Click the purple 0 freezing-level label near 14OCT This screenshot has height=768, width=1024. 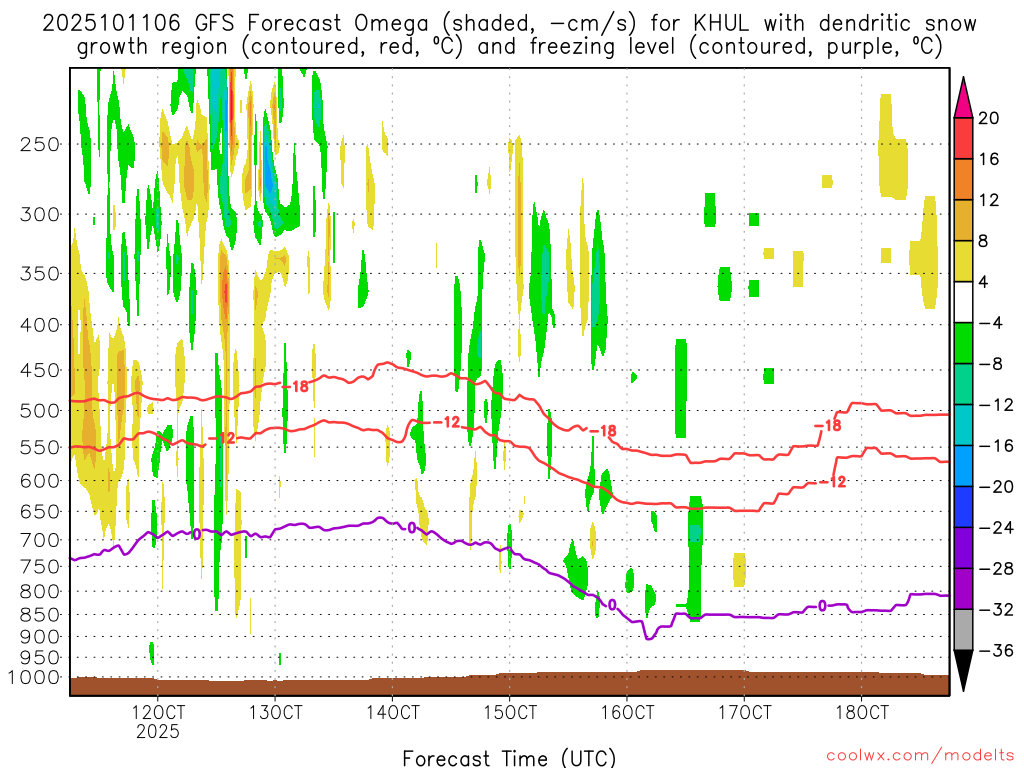click(x=411, y=528)
